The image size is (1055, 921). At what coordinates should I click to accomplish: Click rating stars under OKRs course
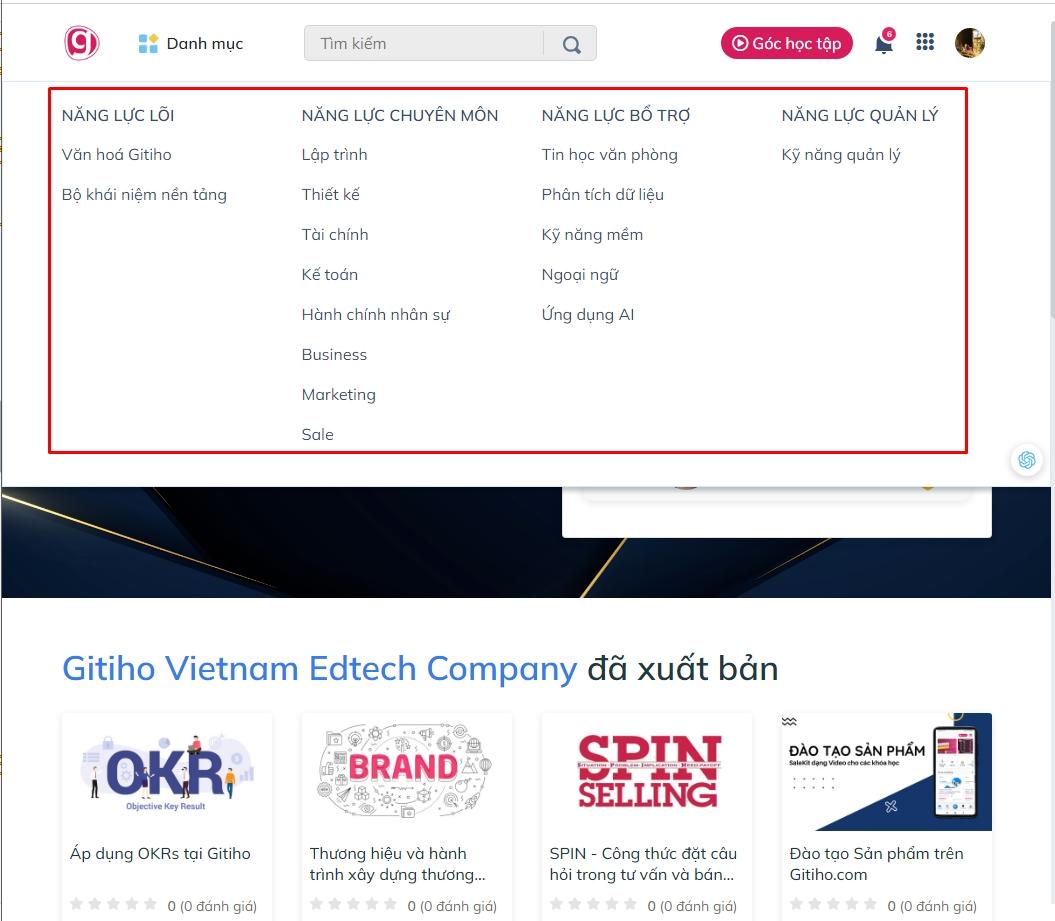click(114, 904)
